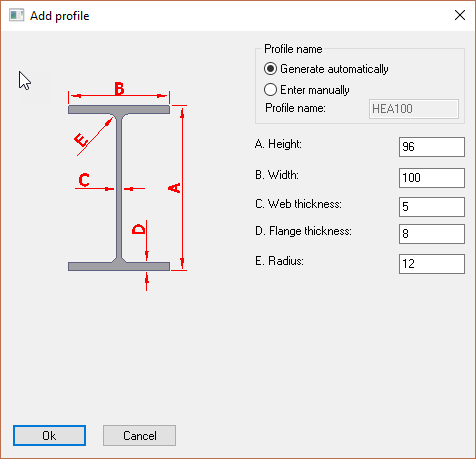This screenshot has height=459, width=476.
Task: Click the top flange of beam diagram
Action: 119,109
